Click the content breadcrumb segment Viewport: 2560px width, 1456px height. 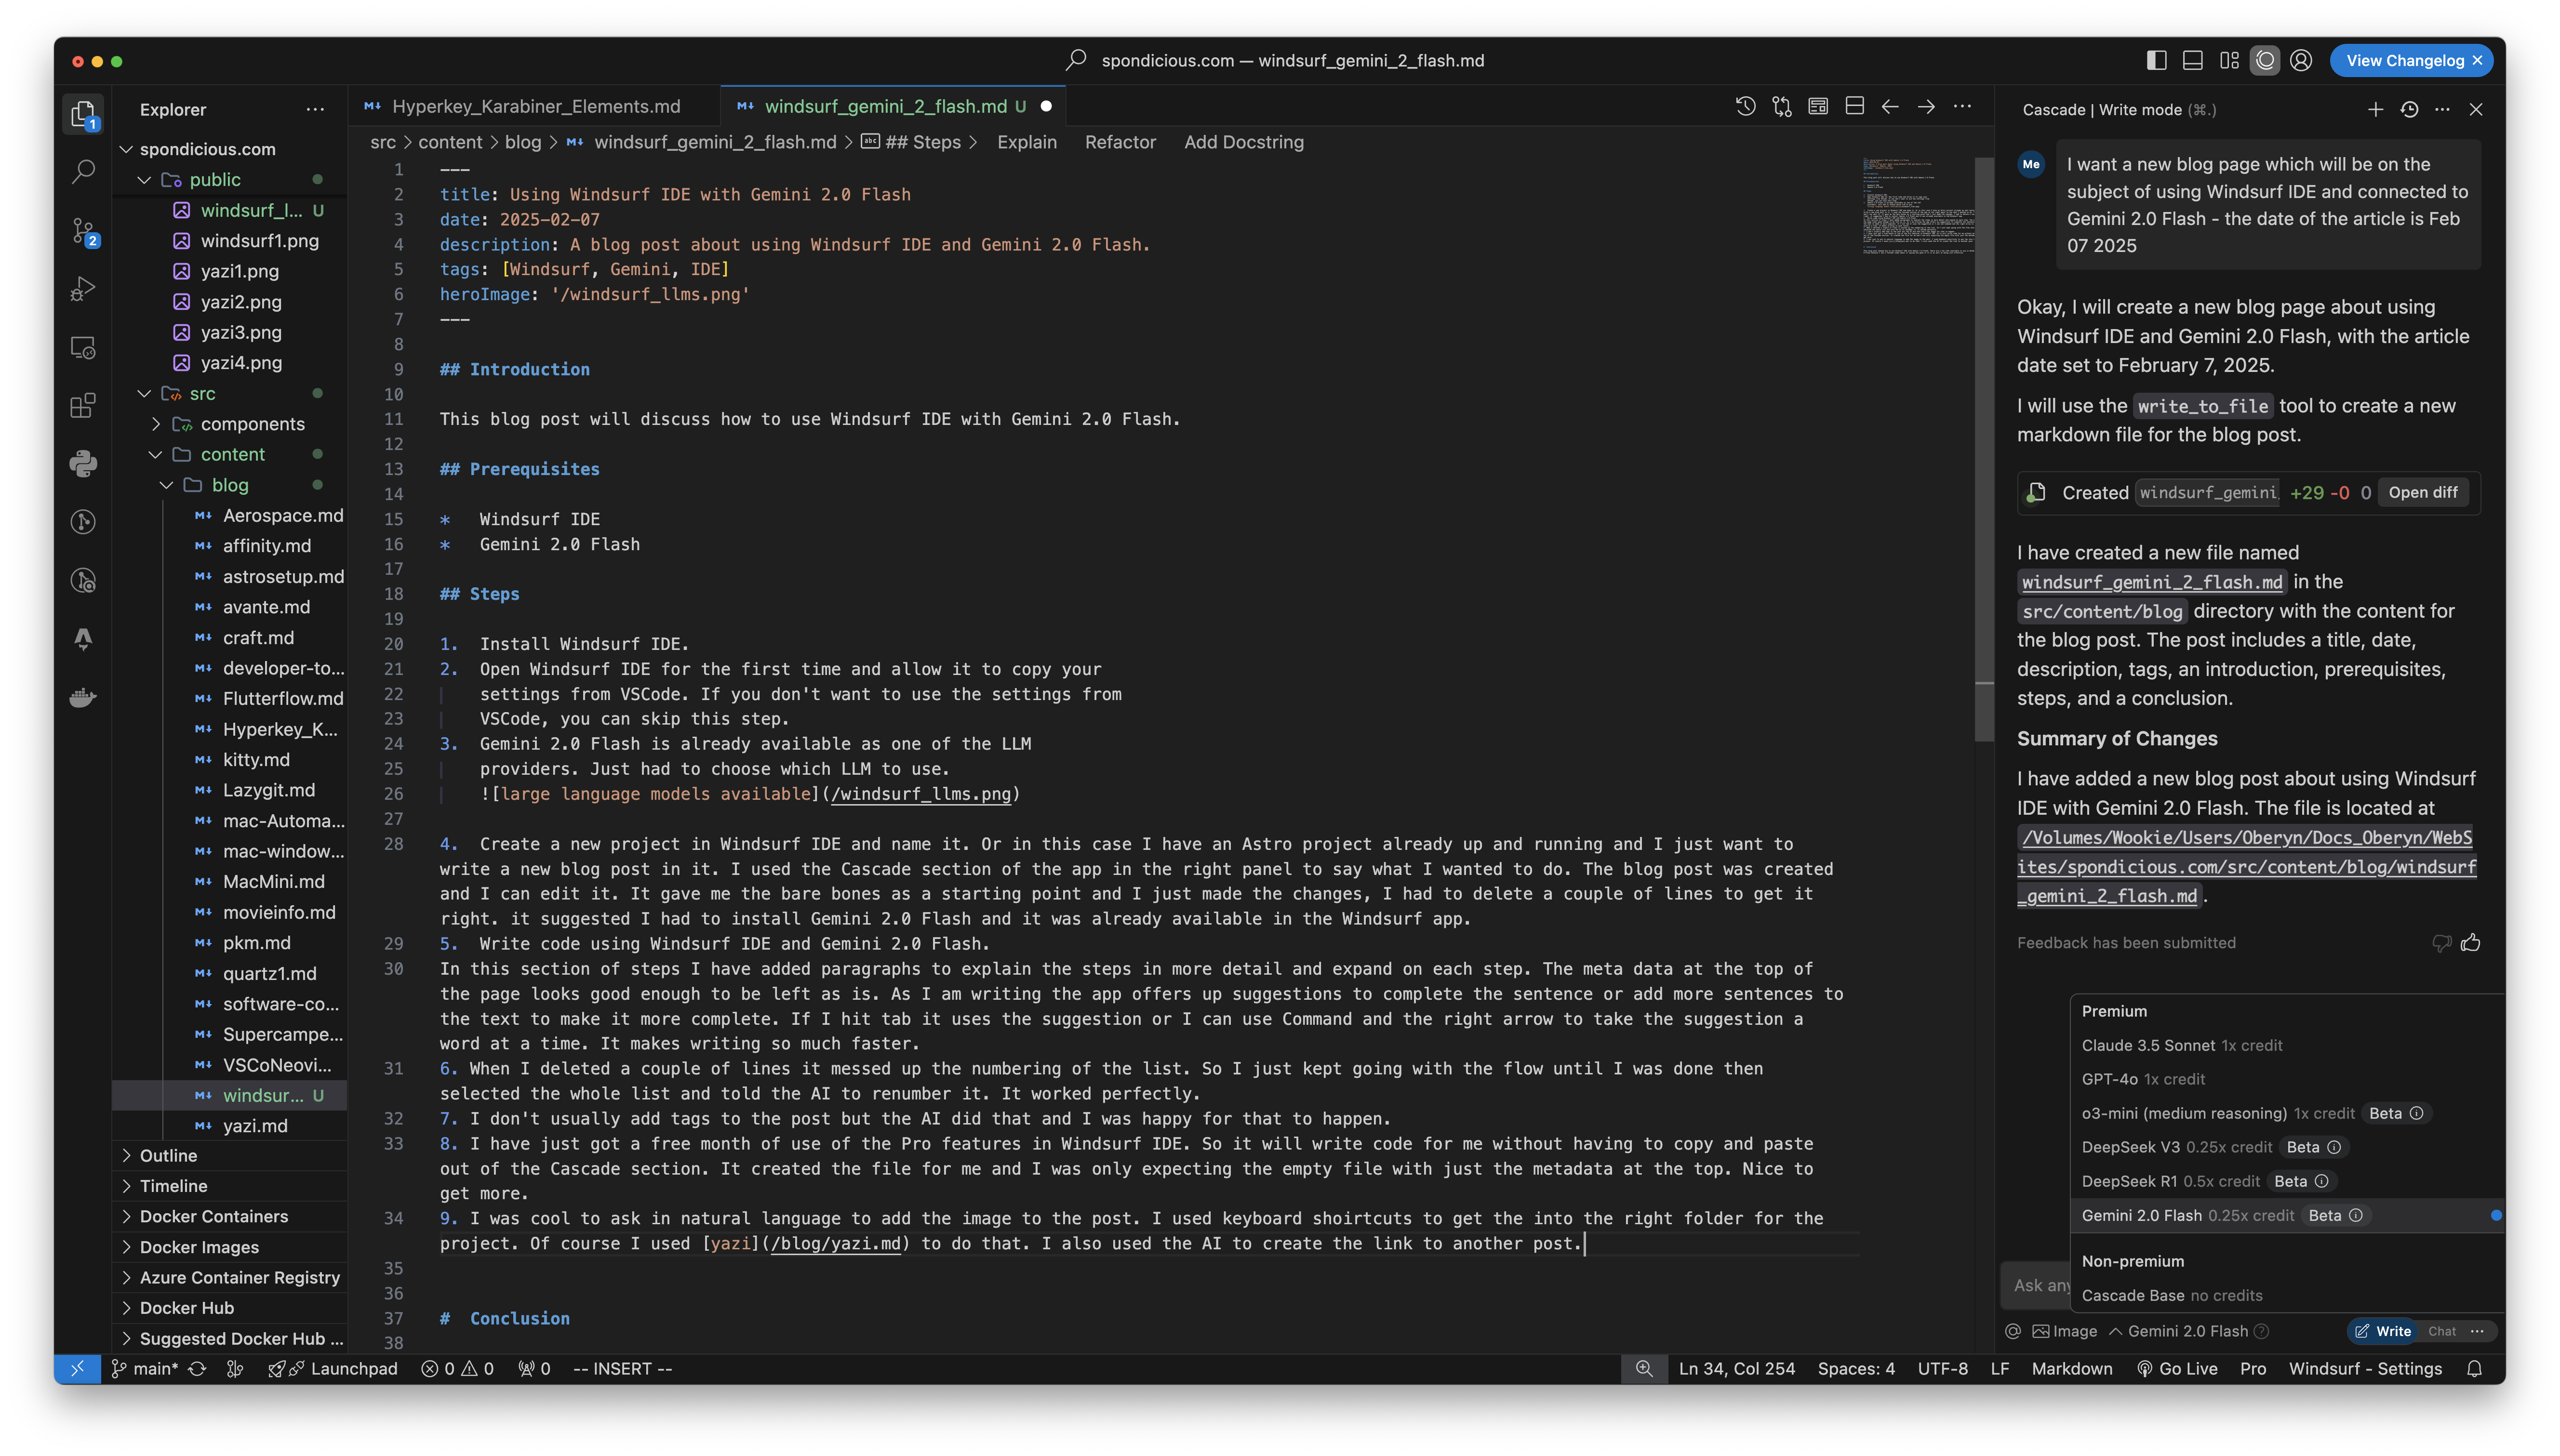point(450,142)
